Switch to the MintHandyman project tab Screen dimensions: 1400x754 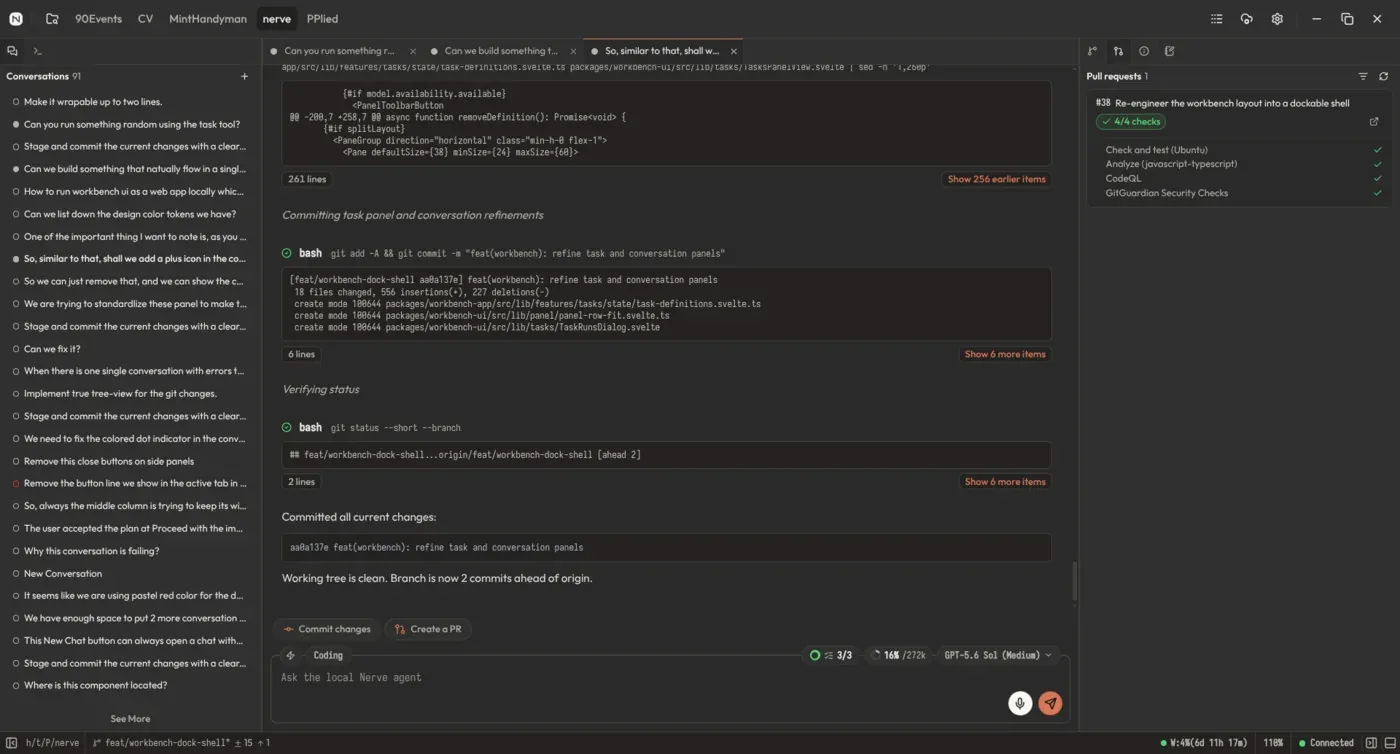coord(208,19)
